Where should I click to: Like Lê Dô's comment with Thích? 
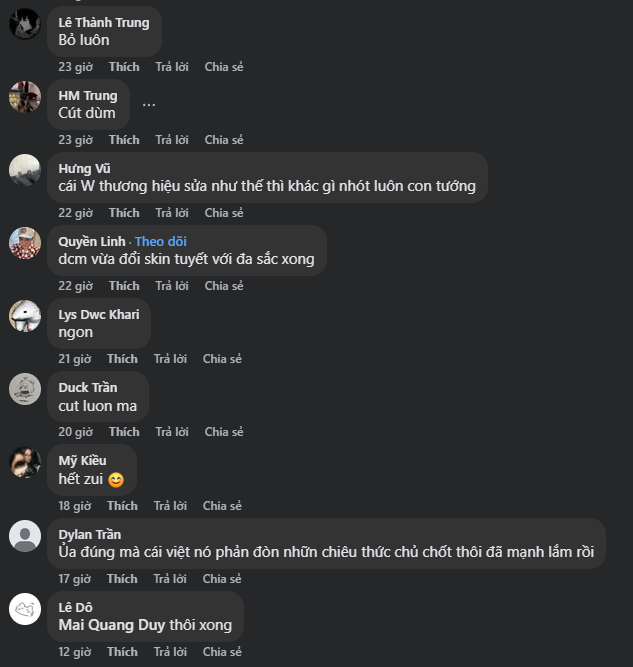tap(124, 652)
